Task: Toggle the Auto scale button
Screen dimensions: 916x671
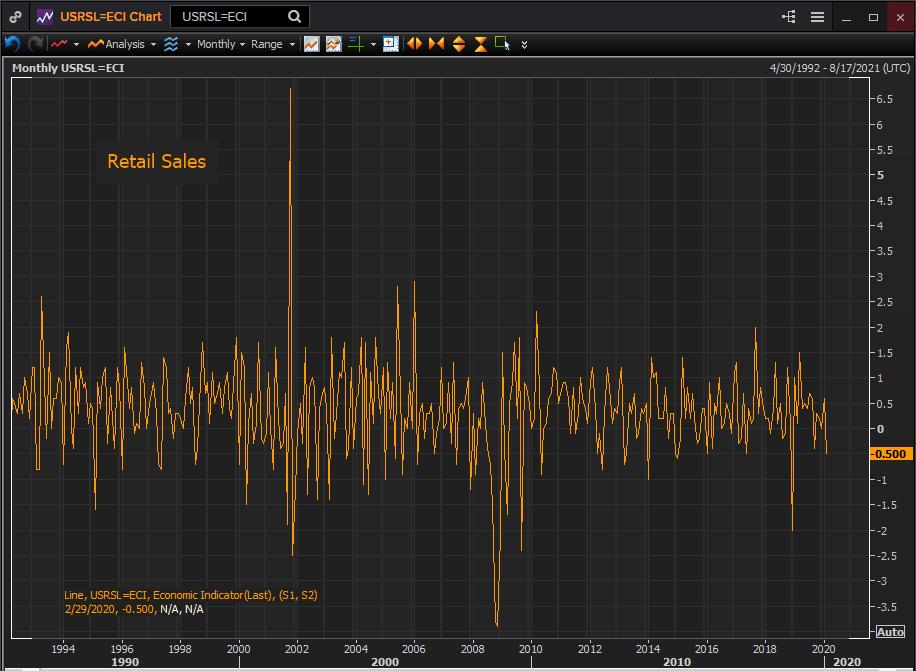Action: tap(889, 631)
